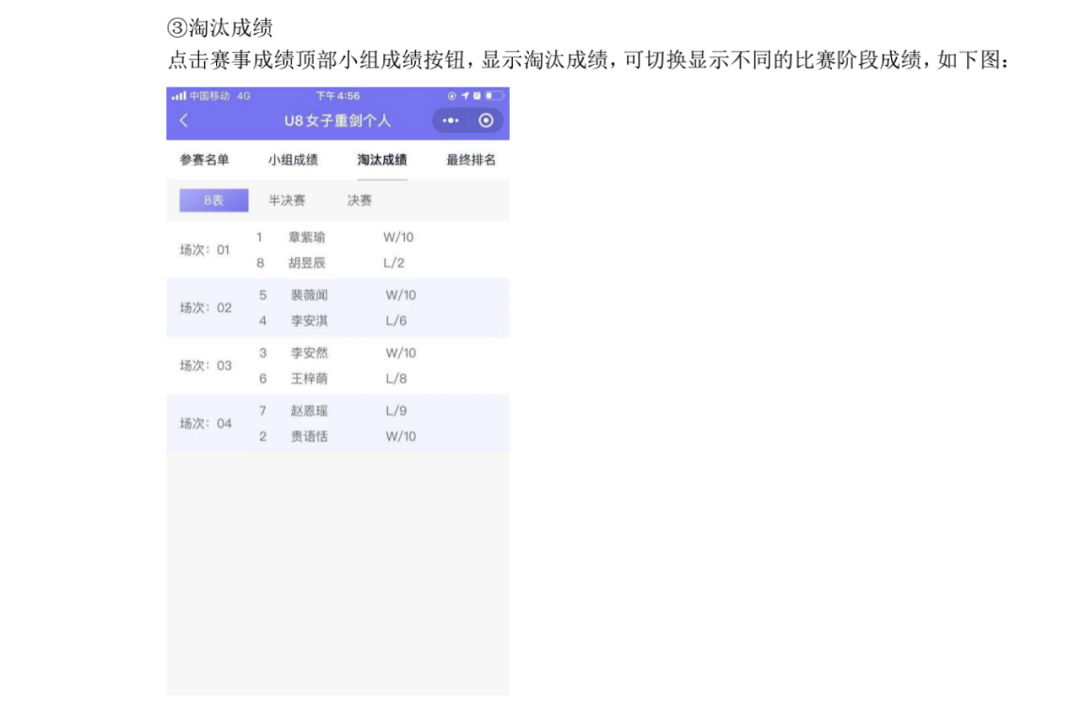Viewport: 1080px width, 705px height.
Task: Click the L/8 score of 王梓萌
Action: click(x=396, y=379)
